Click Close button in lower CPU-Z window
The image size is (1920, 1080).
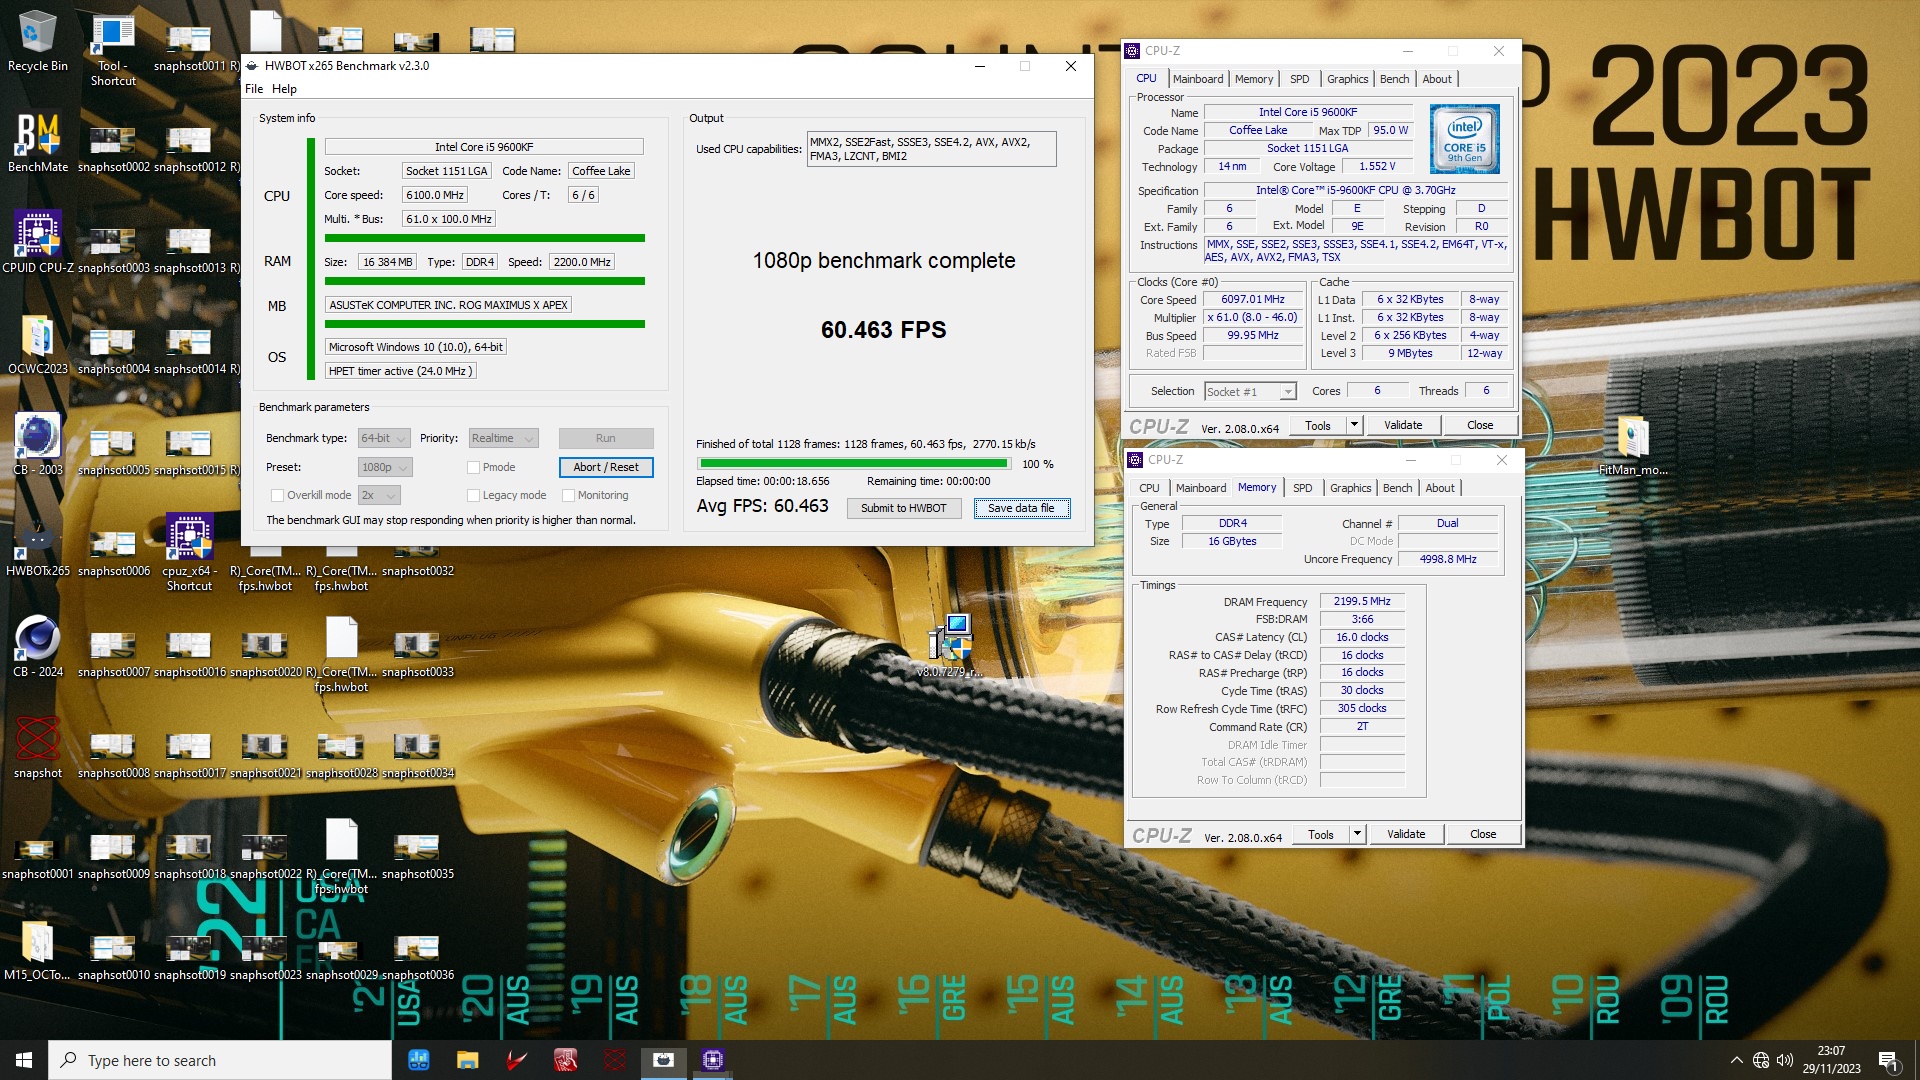1483,834
